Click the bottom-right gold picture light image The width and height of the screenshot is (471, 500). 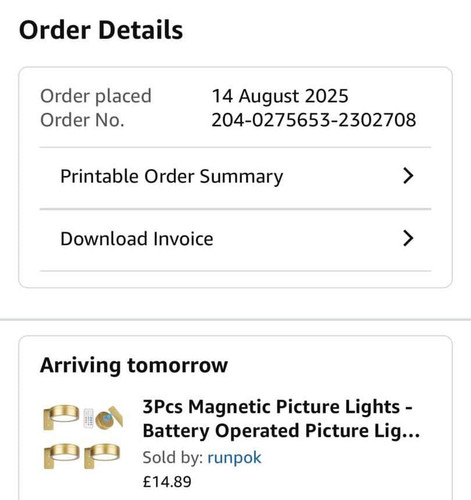(102, 456)
